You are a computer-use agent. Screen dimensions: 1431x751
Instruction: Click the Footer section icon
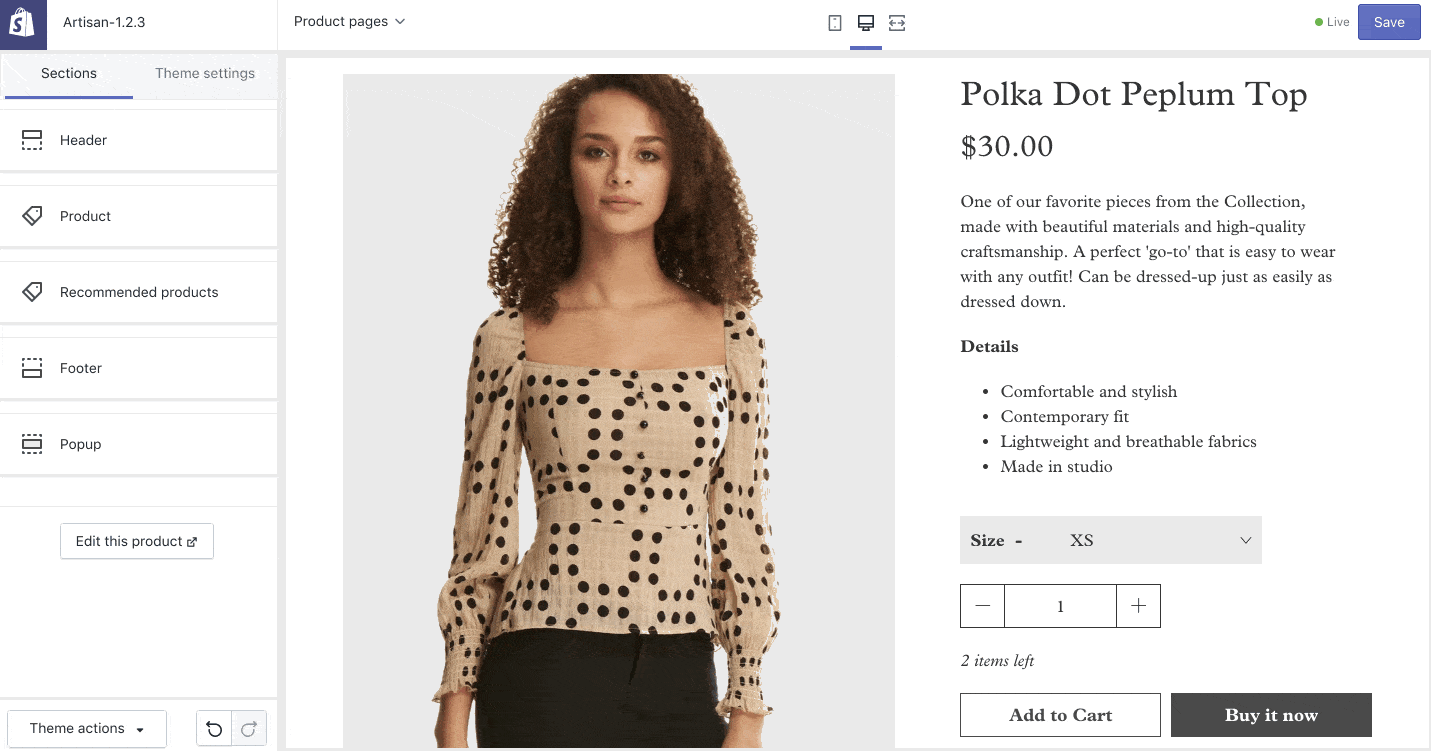tap(32, 368)
